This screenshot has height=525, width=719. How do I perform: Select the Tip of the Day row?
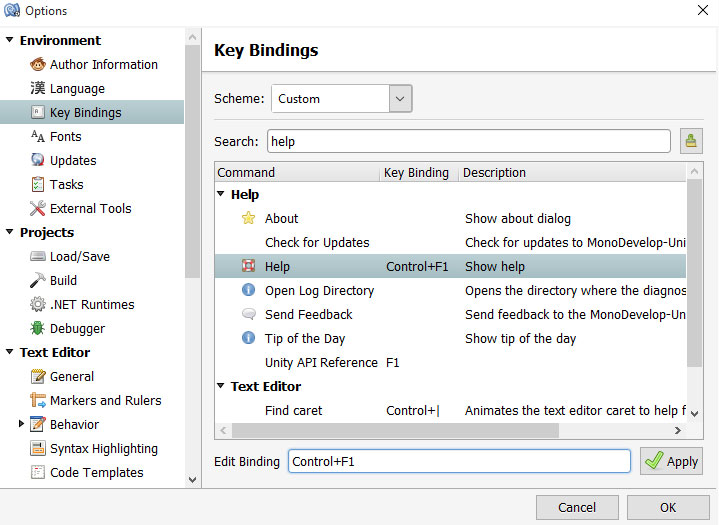click(450, 338)
